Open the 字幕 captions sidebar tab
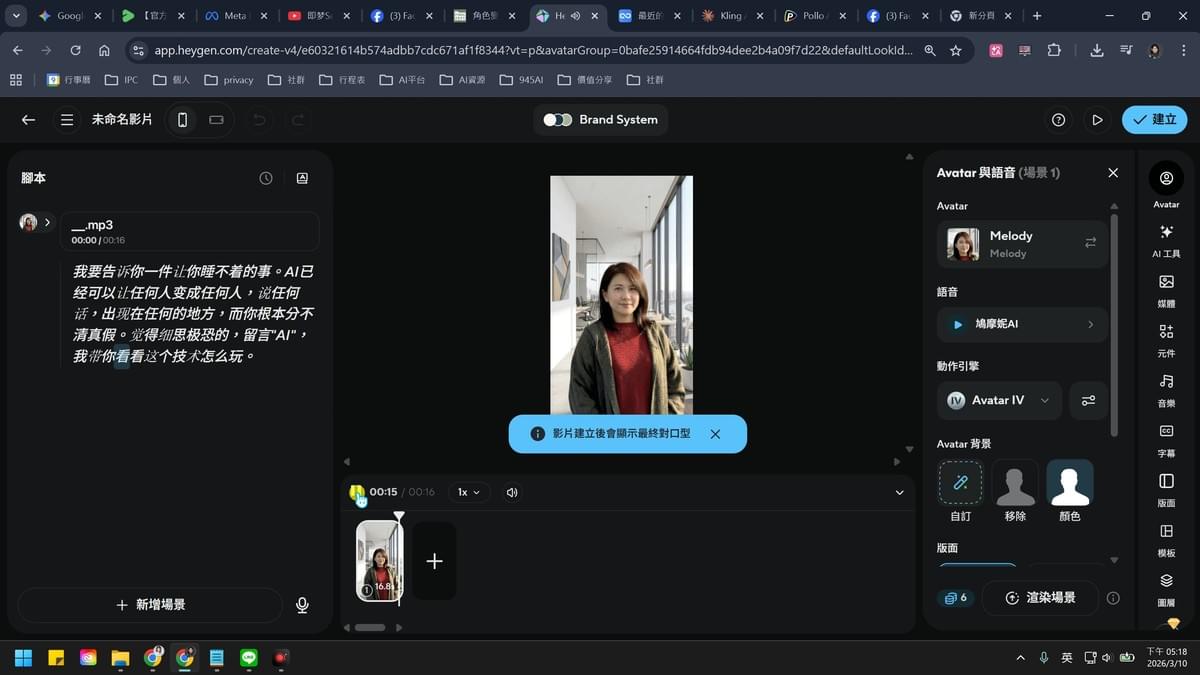 point(1166,440)
